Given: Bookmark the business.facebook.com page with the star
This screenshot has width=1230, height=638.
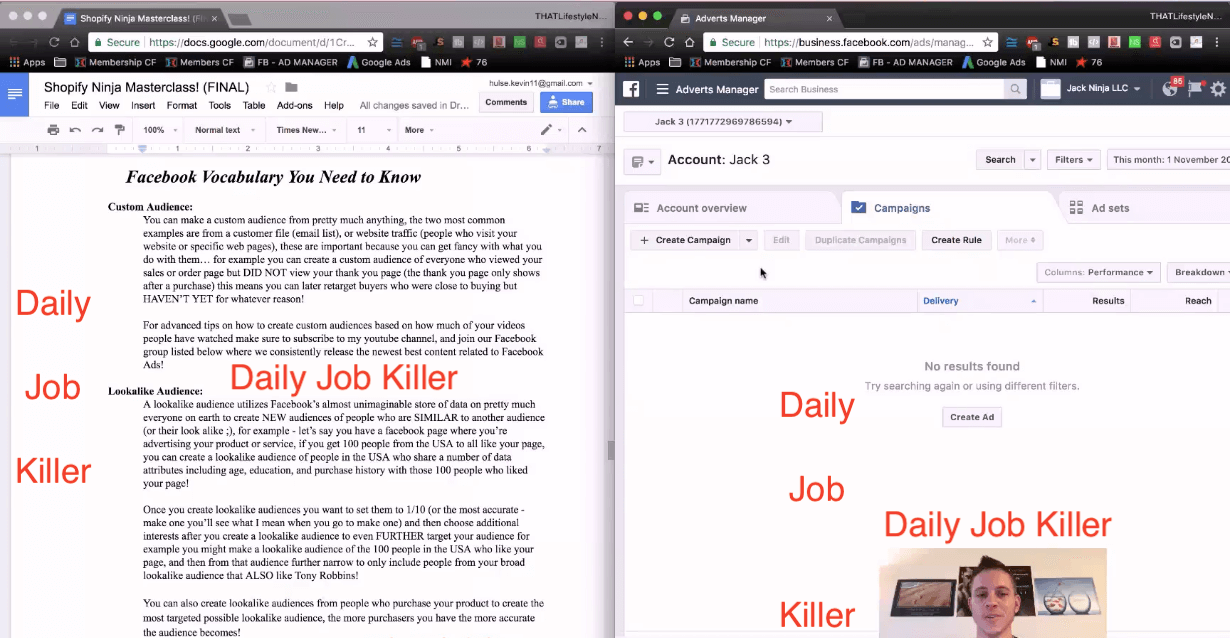Looking at the screenshot, I should coord(988,42).
